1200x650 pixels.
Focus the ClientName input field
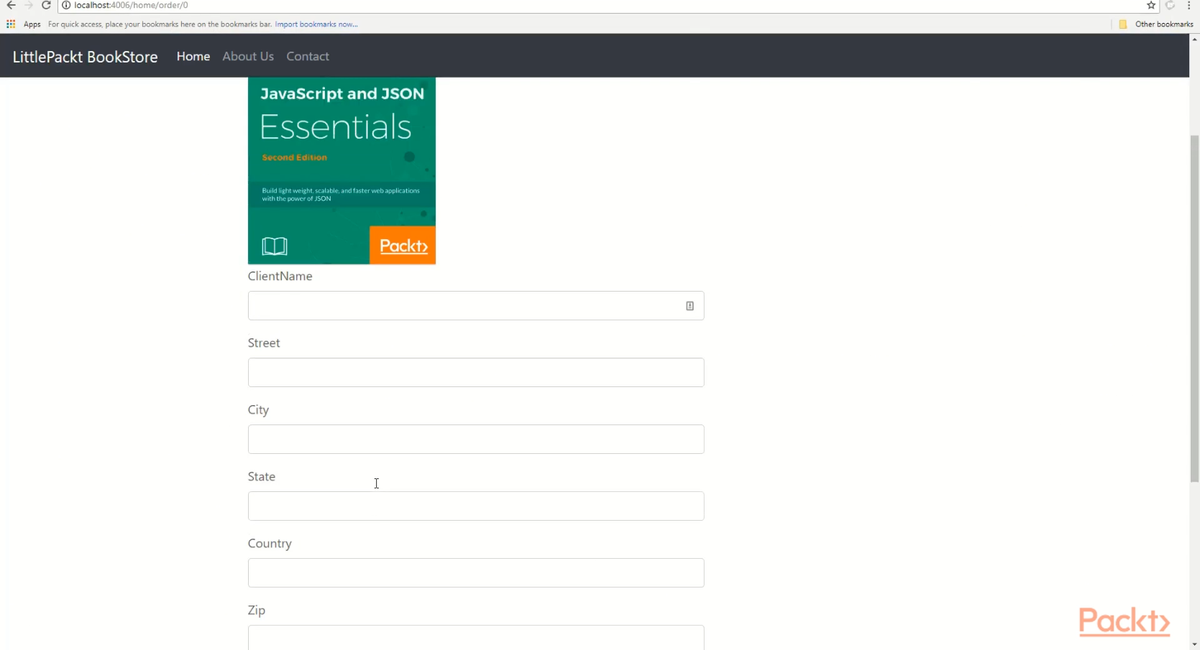click(x=476, y=306)
